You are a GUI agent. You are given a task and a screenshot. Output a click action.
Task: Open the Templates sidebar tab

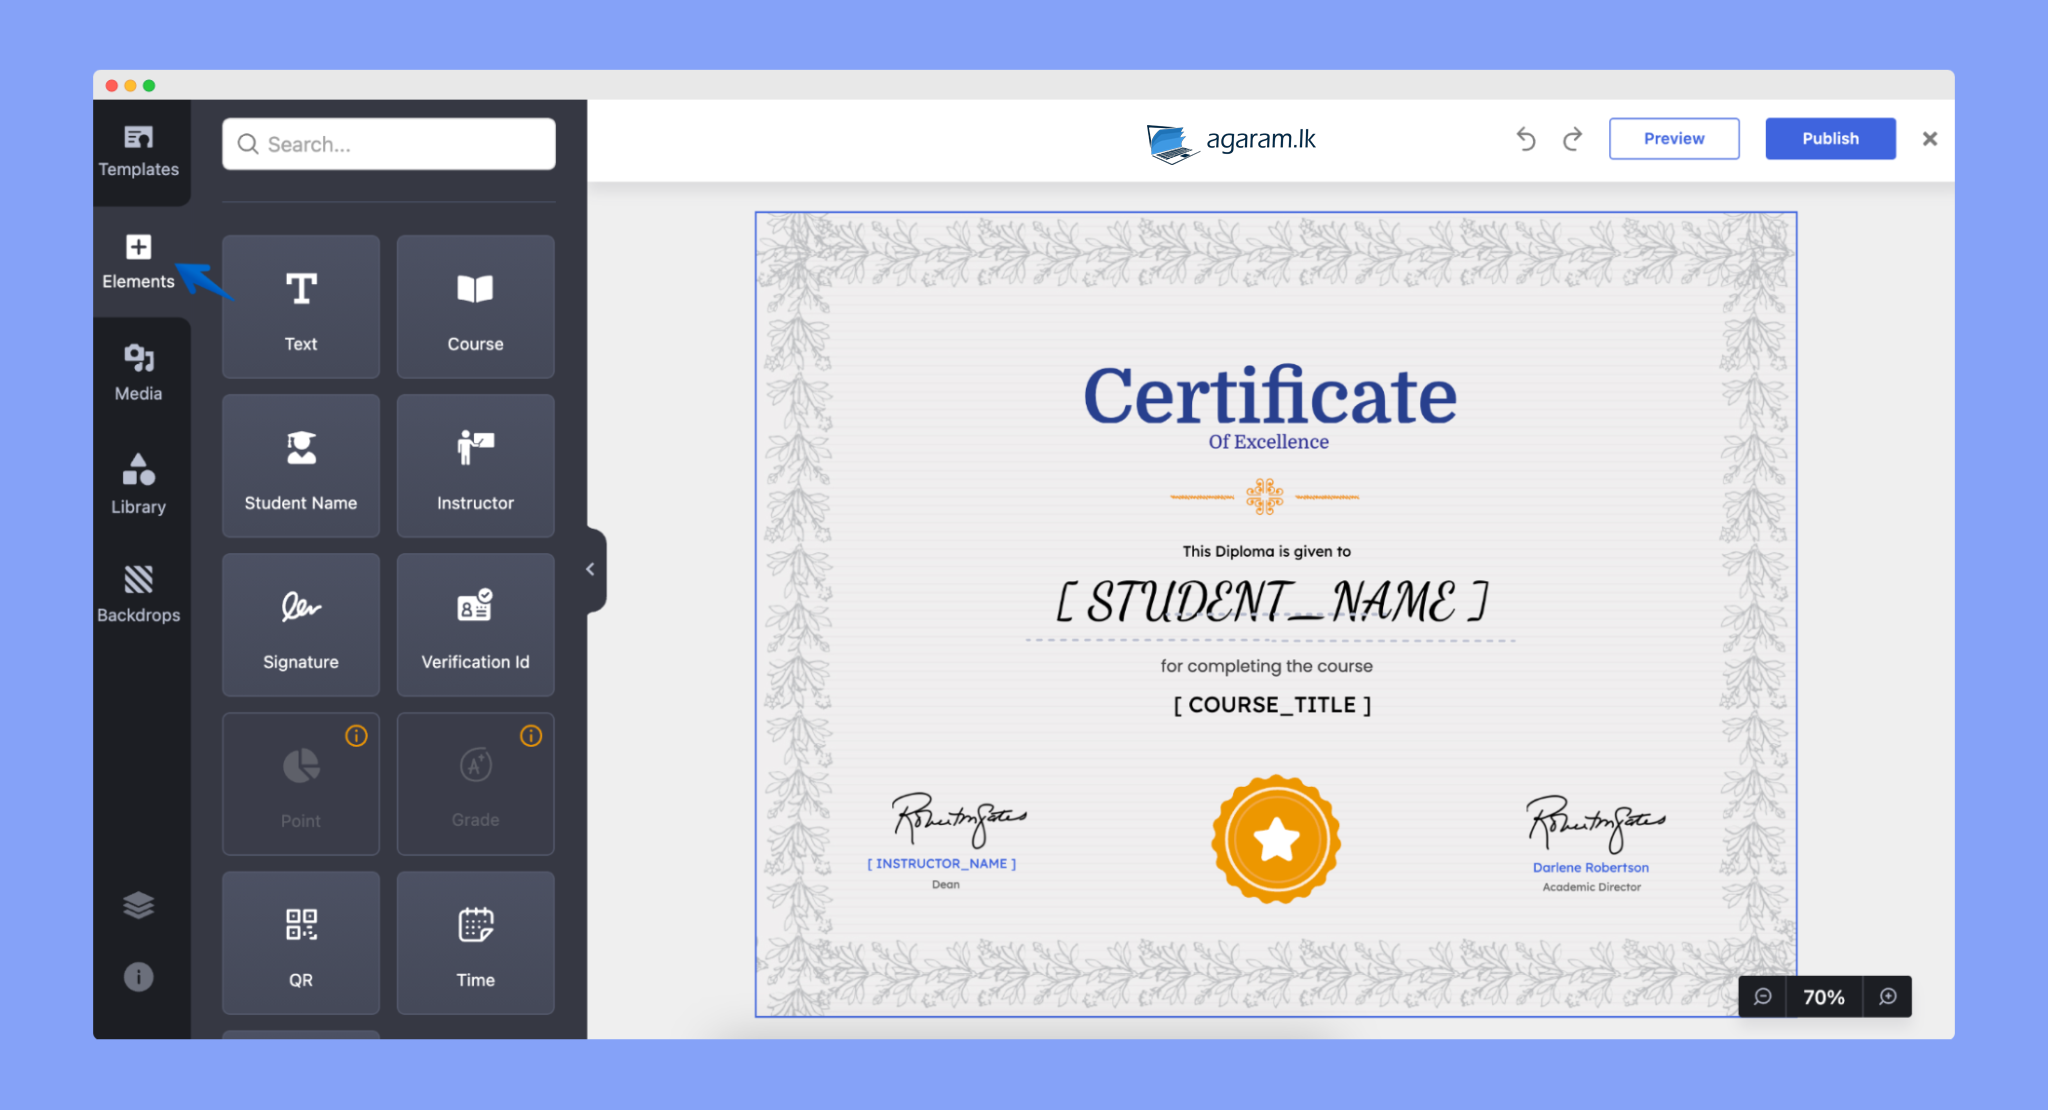[139, 151]
